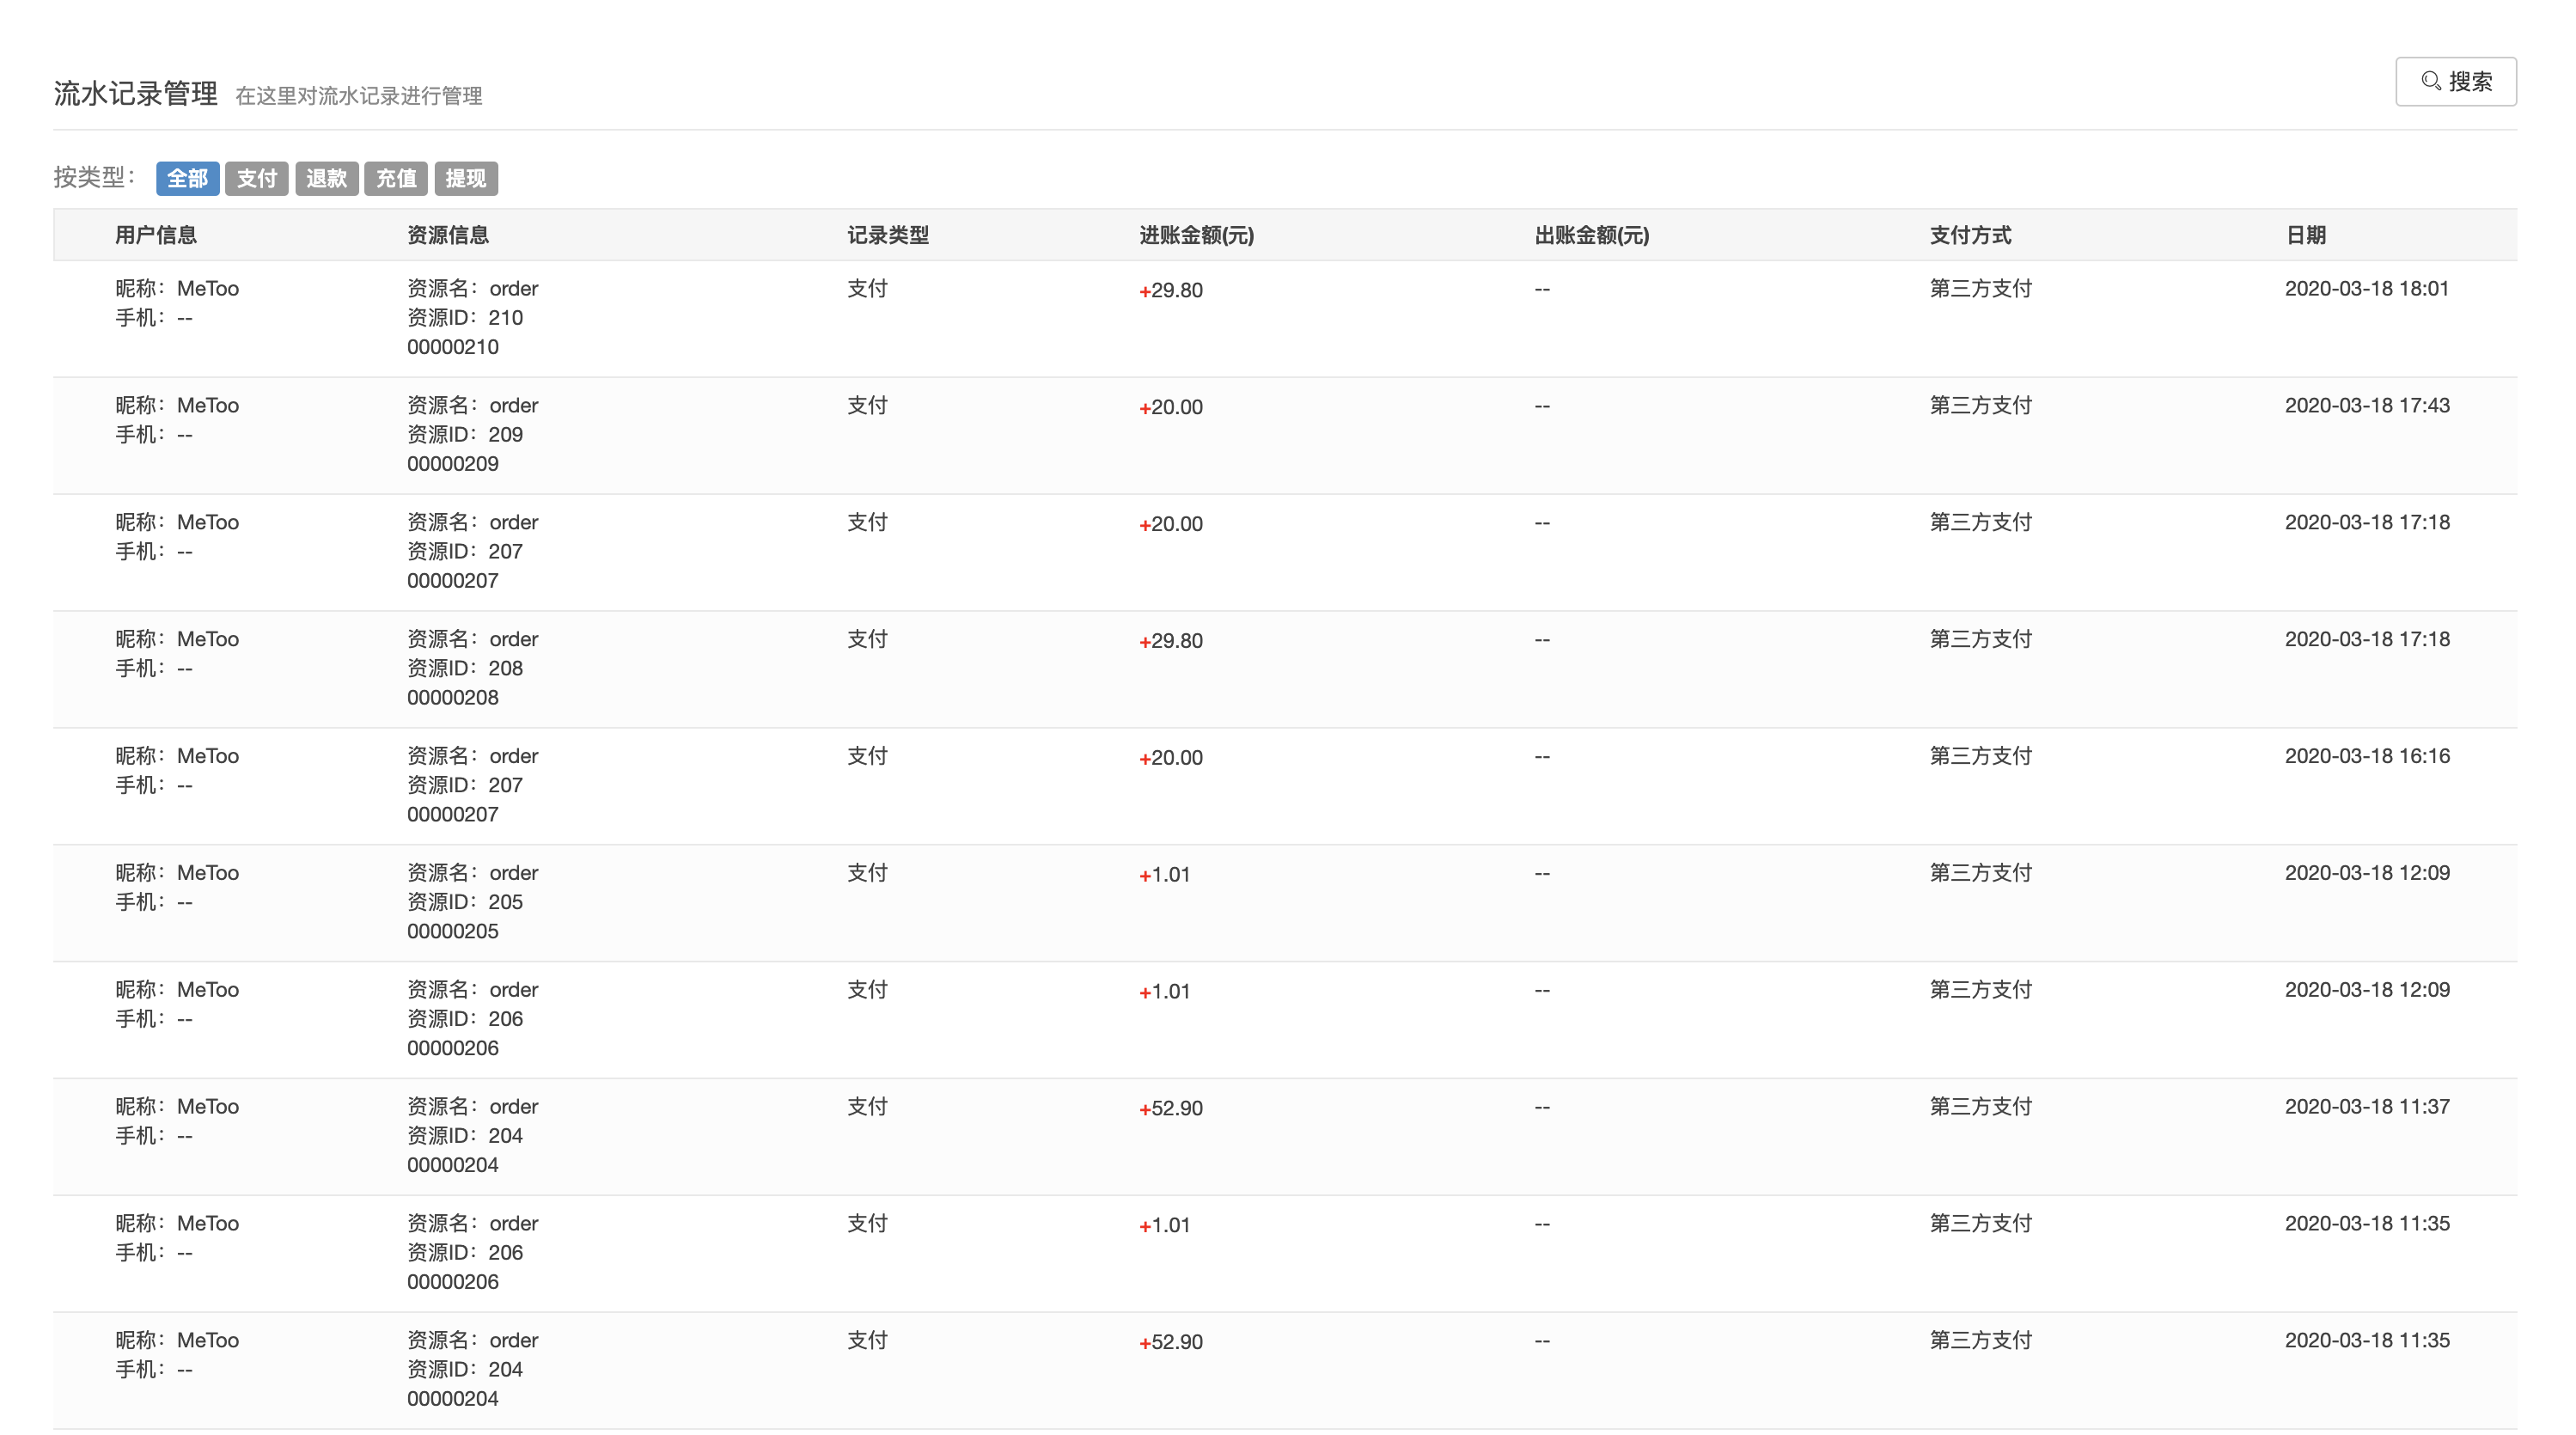Screen dimensions: 2576x1435
Task: Click the 资源信息 column header
Action: pyautogui.click(x=448, y=235)
